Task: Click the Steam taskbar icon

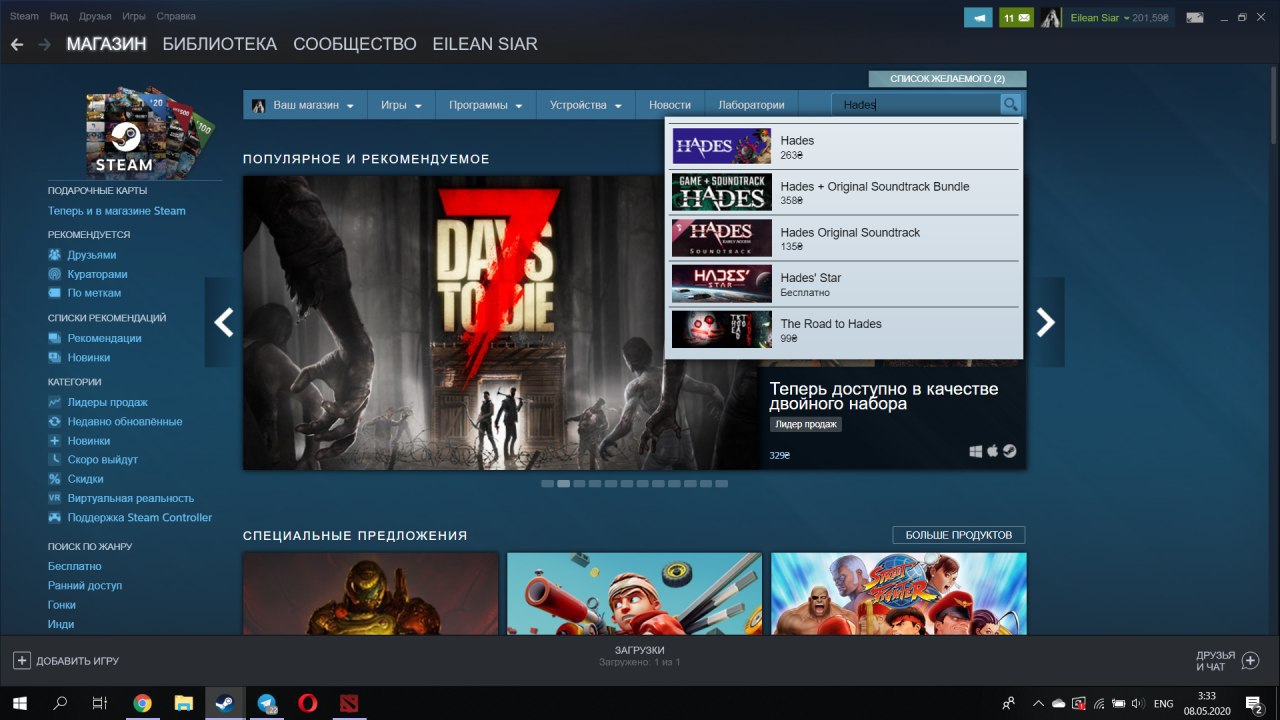Action: (224, 703)
